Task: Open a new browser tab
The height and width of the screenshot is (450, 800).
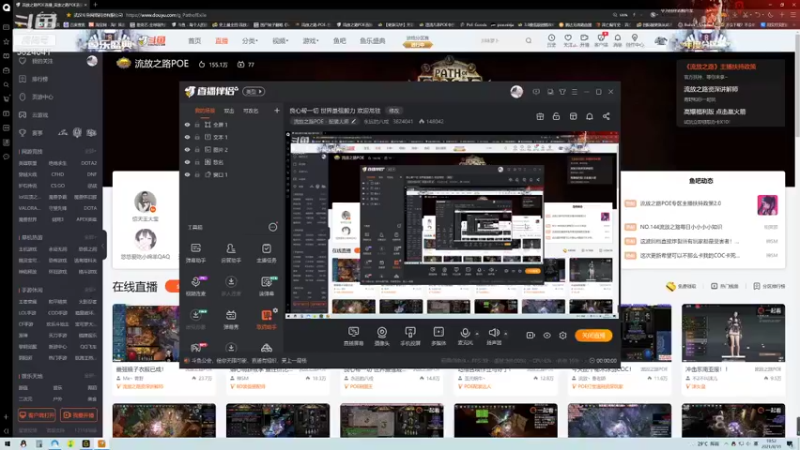Action: coord(95,5)
